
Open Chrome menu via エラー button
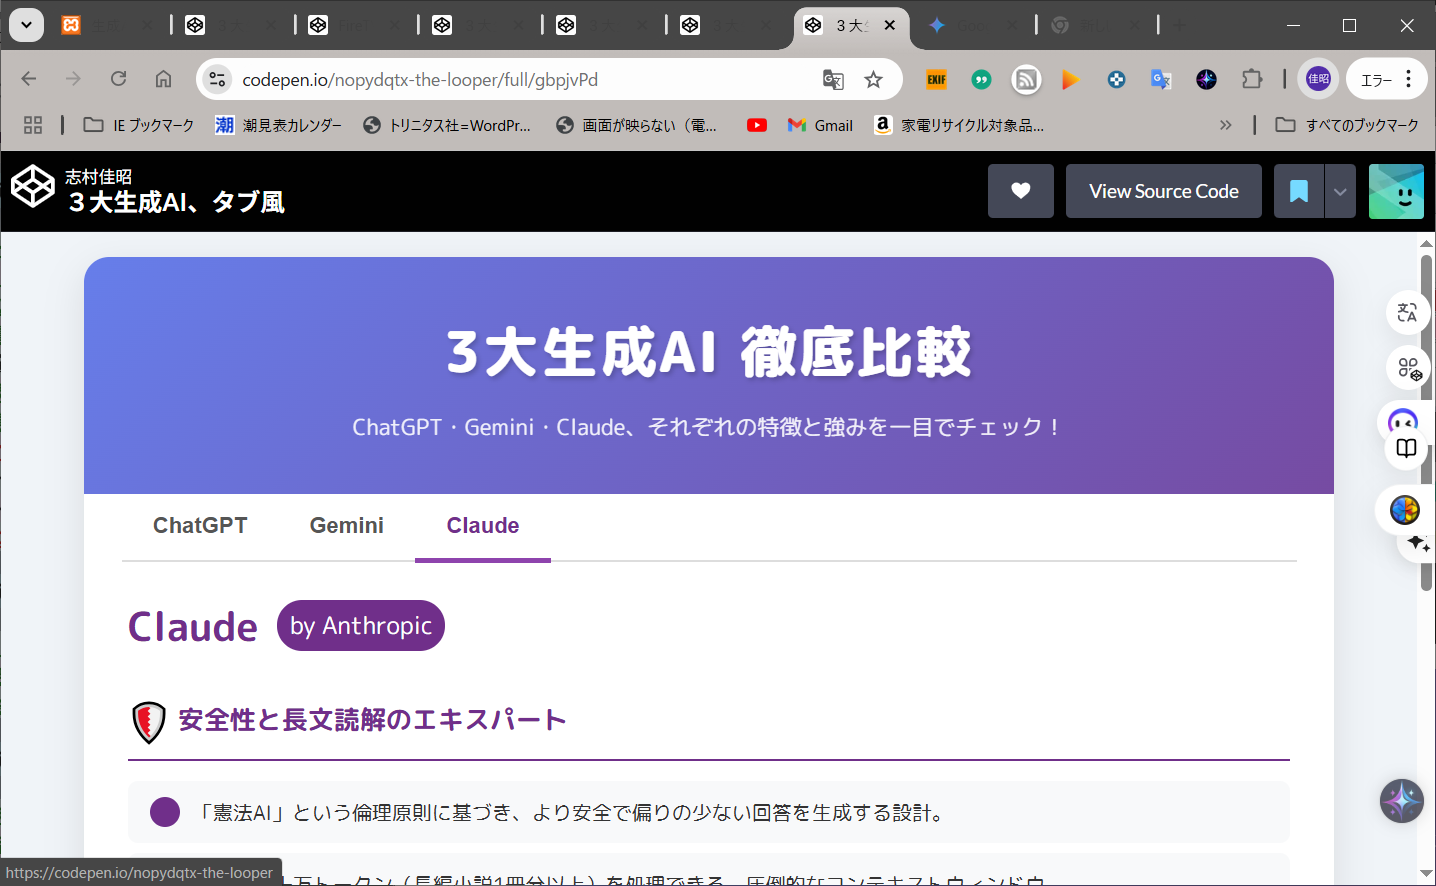point(1385,79)
